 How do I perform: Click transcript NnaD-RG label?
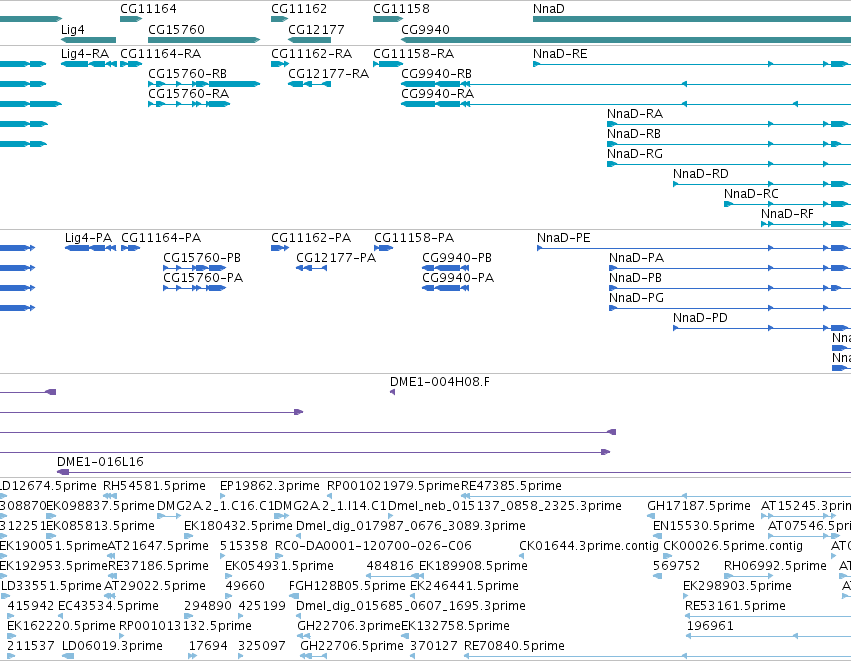coord(635,154)
